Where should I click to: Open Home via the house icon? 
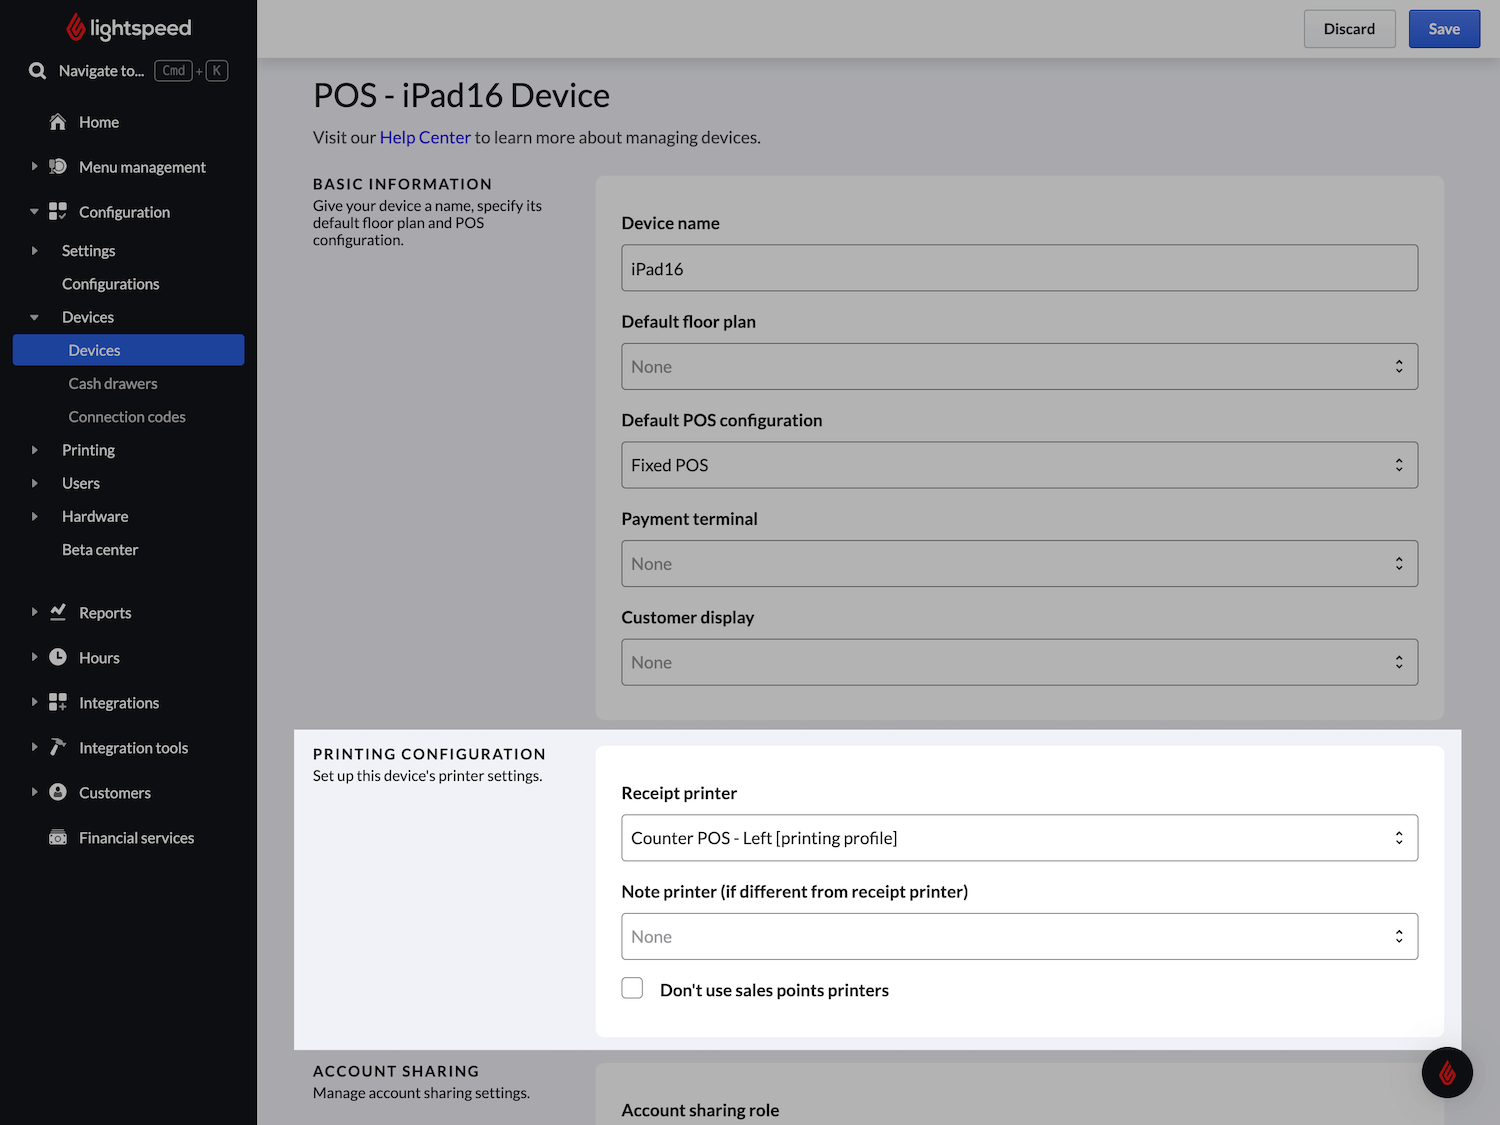tap(58, 122)
